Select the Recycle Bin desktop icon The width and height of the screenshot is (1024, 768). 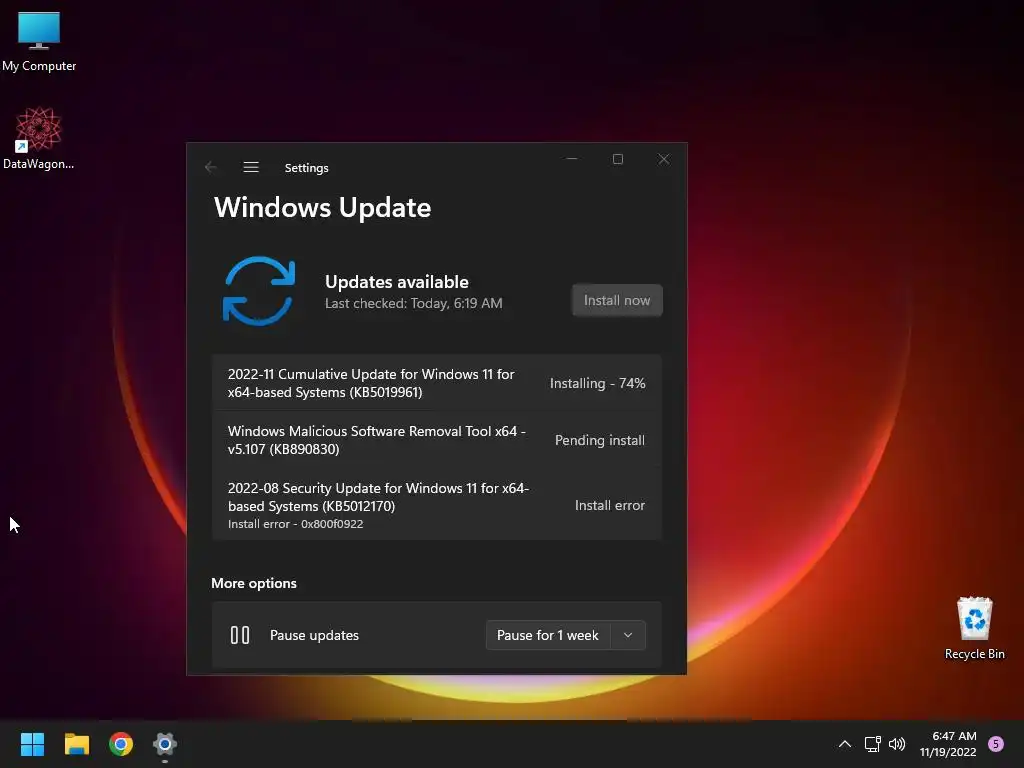click(x=974, y=628)
